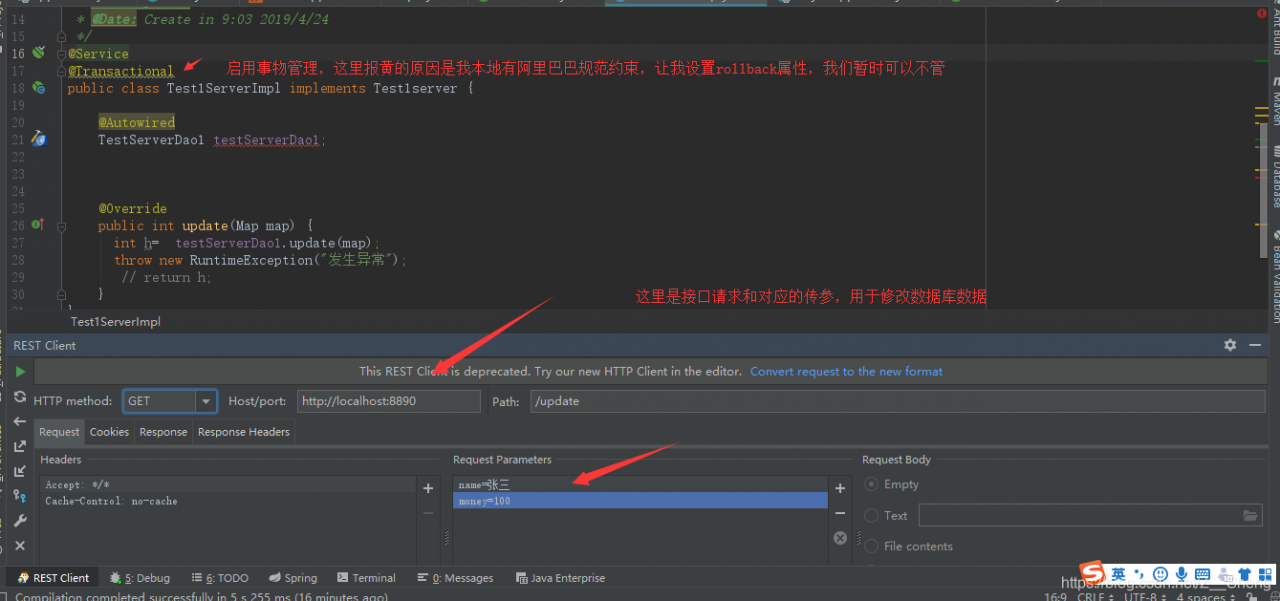Click the replay recent requests icon
This screenshot has height=601, width=1280.
pos(19,397)
